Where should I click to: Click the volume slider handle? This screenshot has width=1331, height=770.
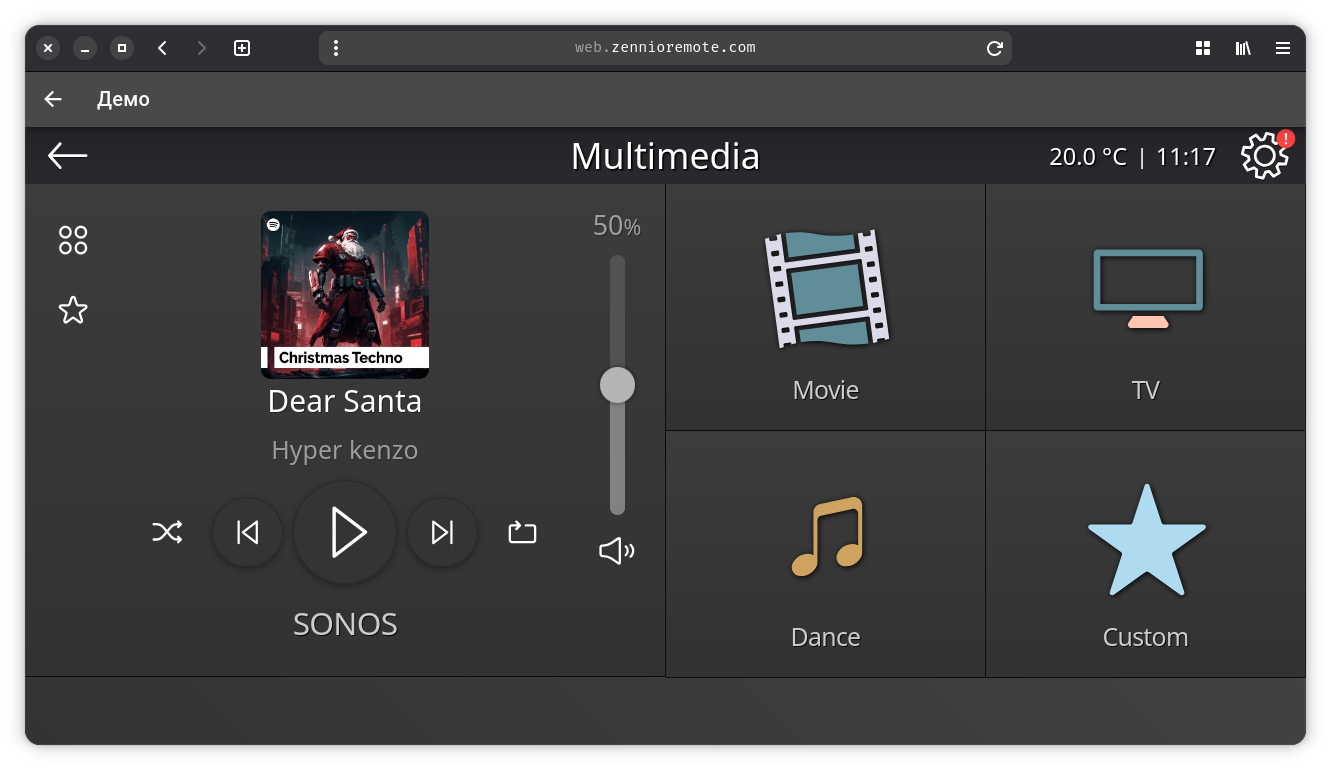pos(617,385)
